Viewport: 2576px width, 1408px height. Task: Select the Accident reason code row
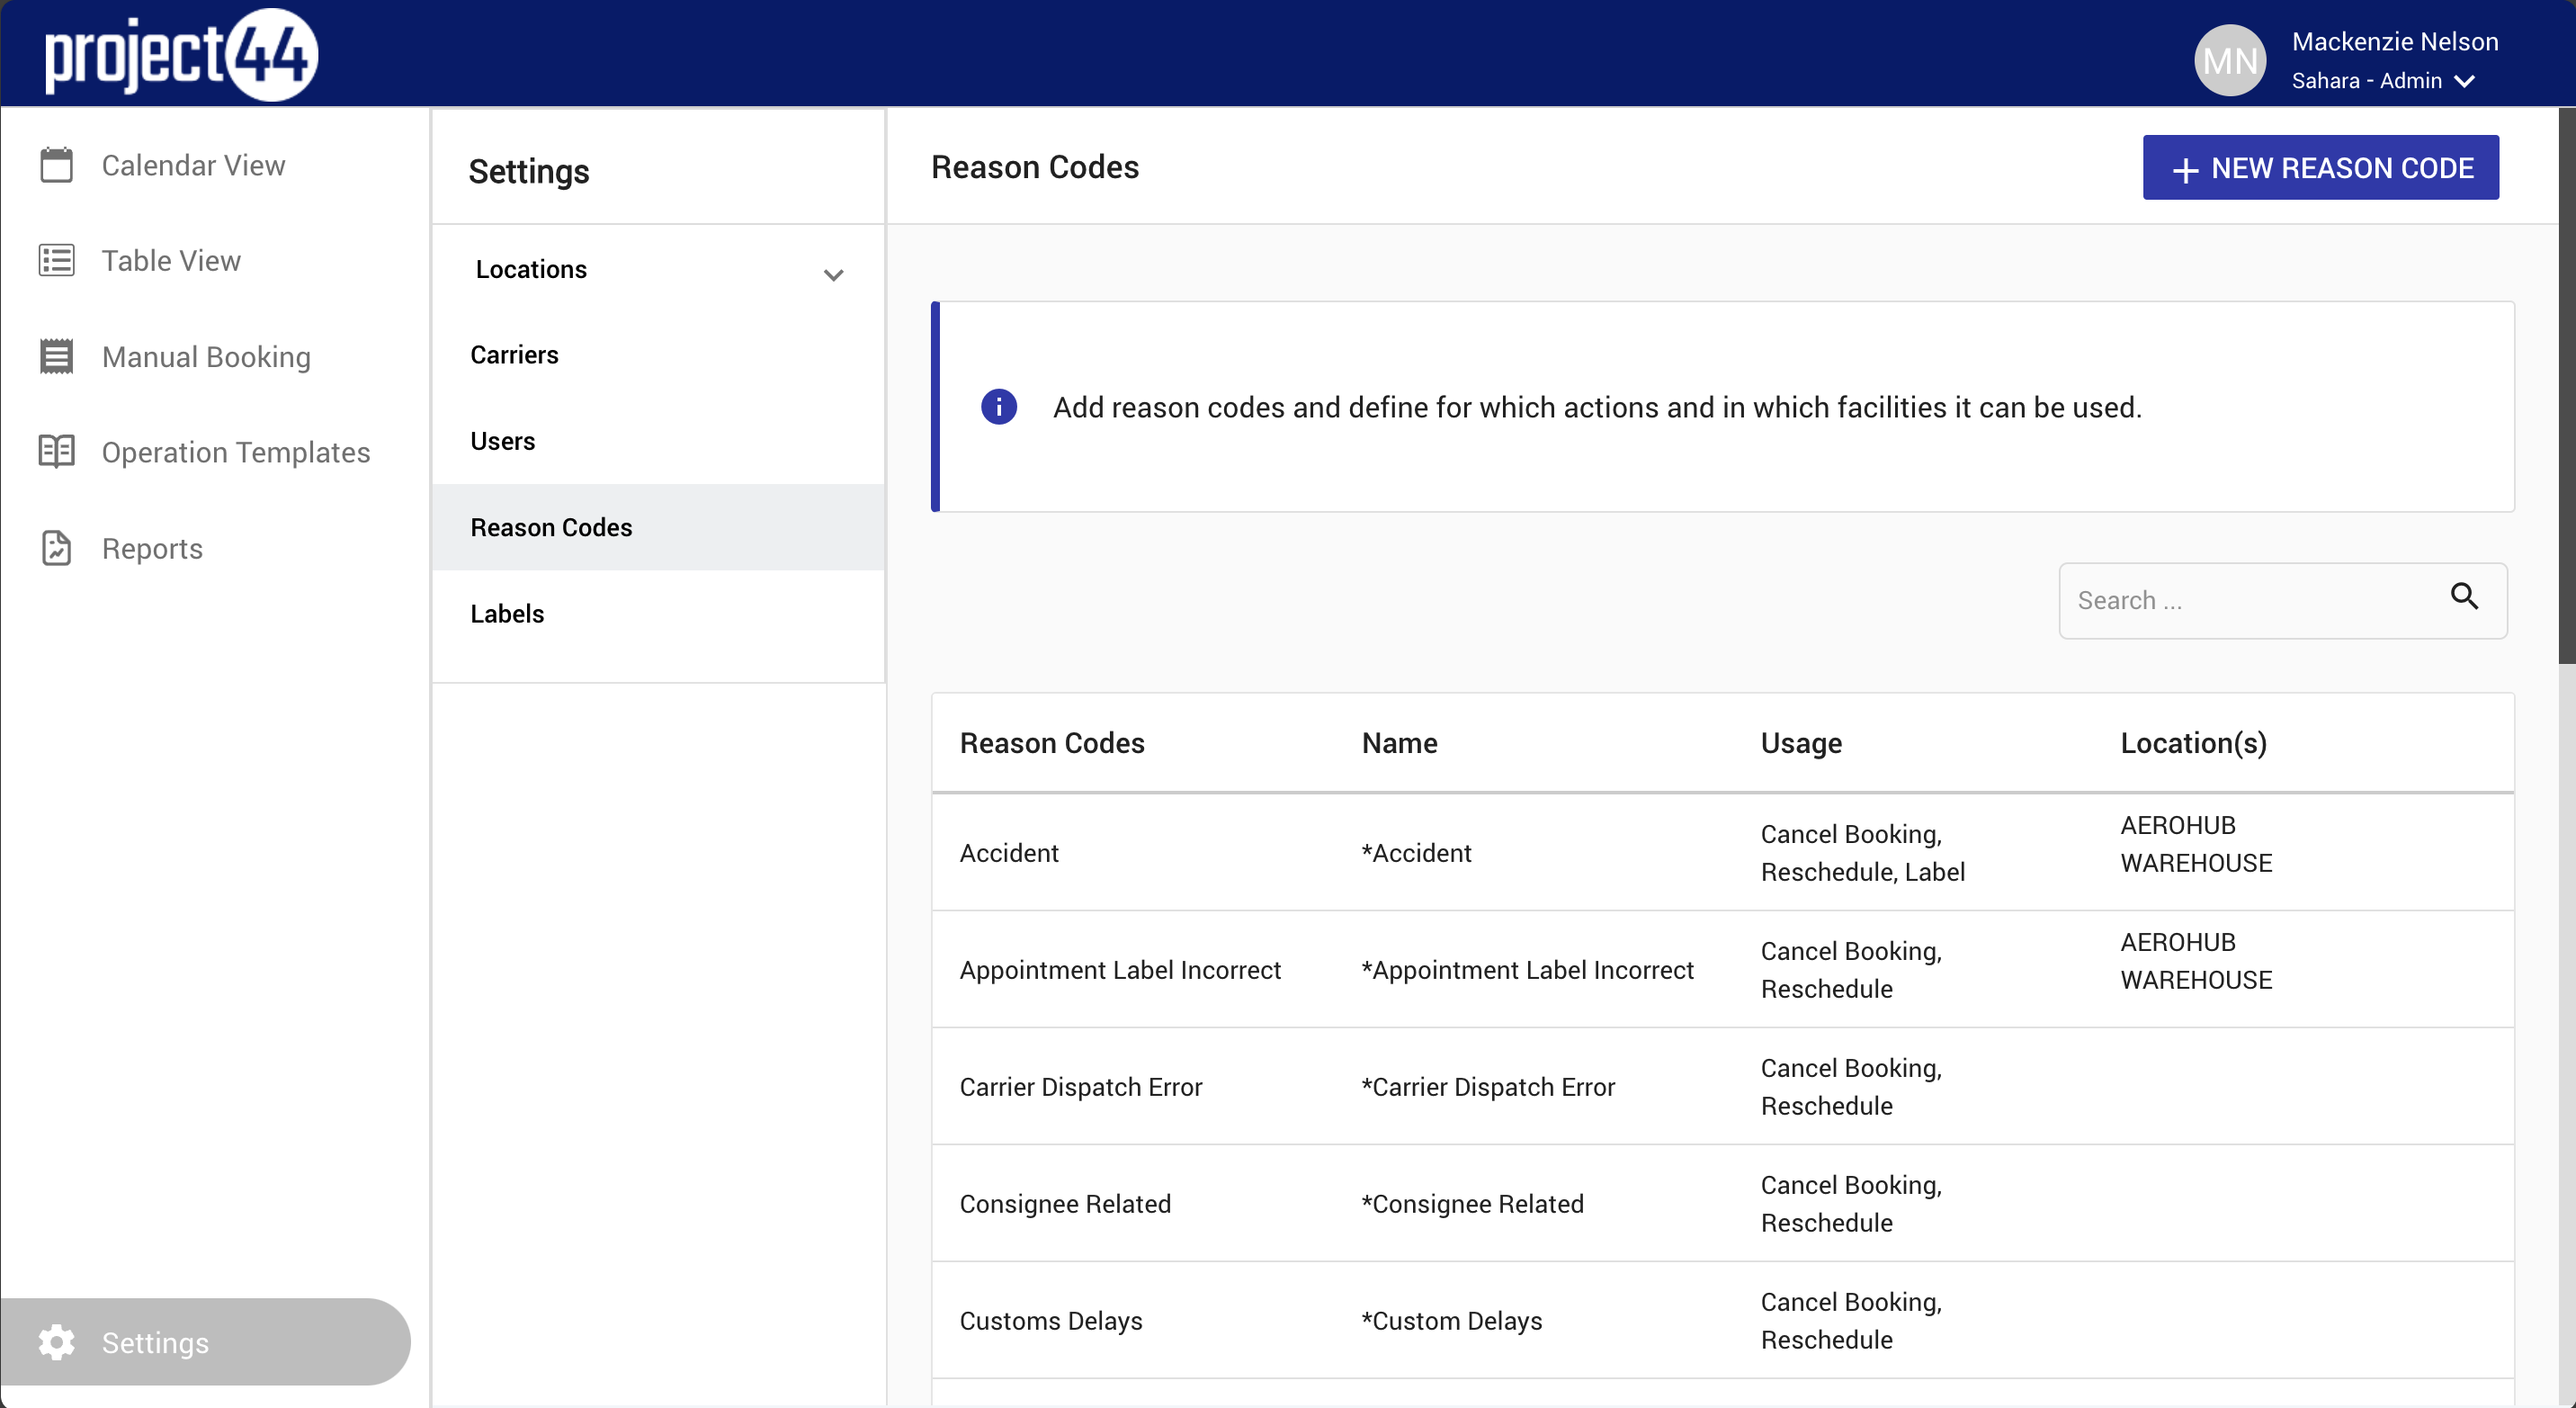tap(1722, 852)
